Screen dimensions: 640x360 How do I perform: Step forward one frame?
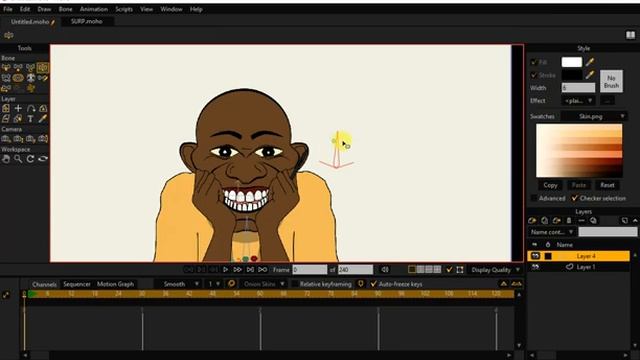238,269
